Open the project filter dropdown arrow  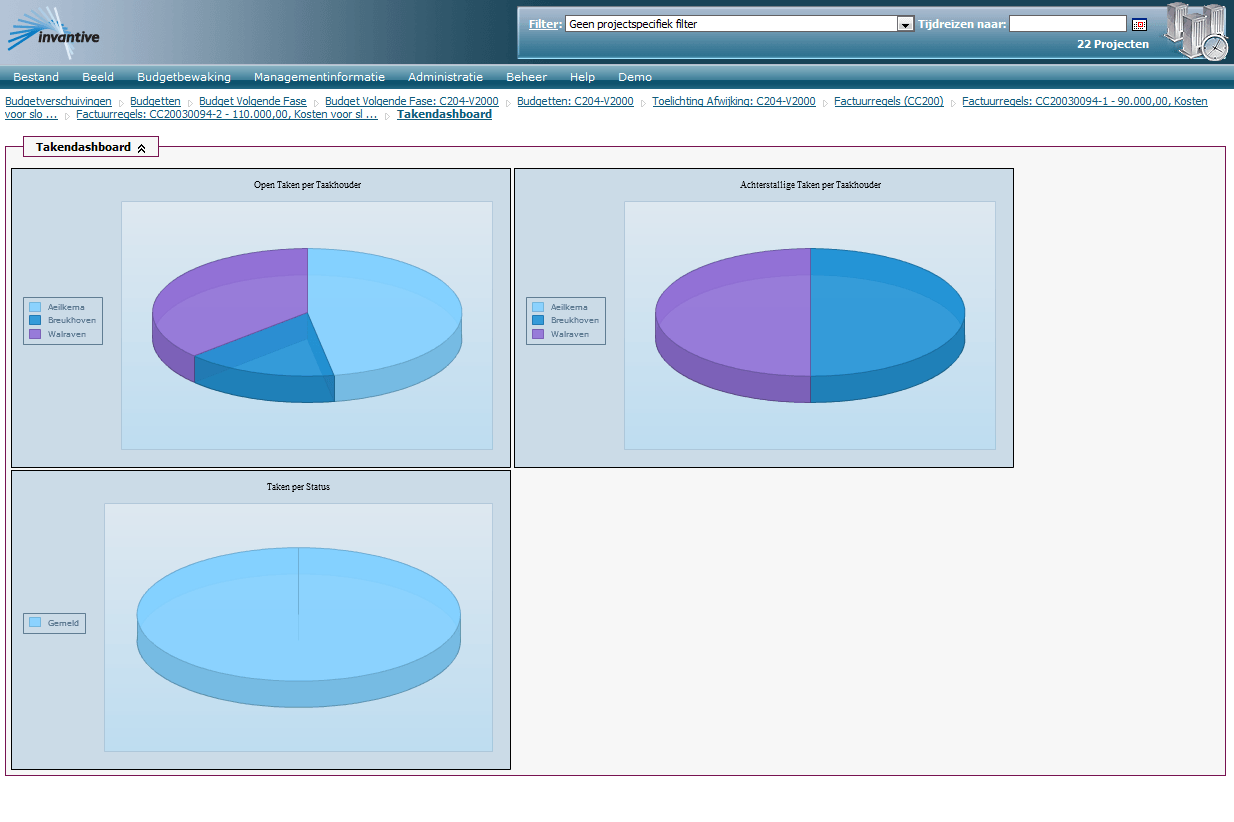[x=905, y=24]
